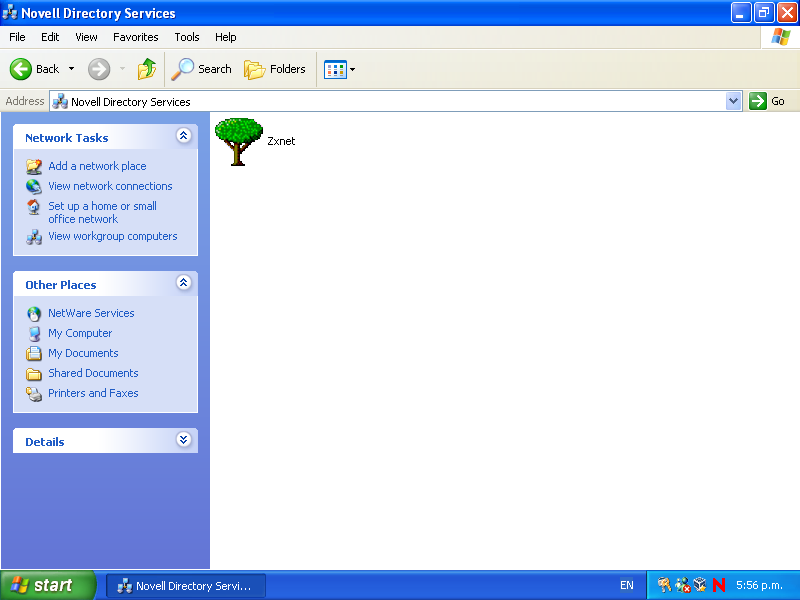Click the Other Places header title
Viewport: 800px width, 600px height.
click(x=61, y=285)
